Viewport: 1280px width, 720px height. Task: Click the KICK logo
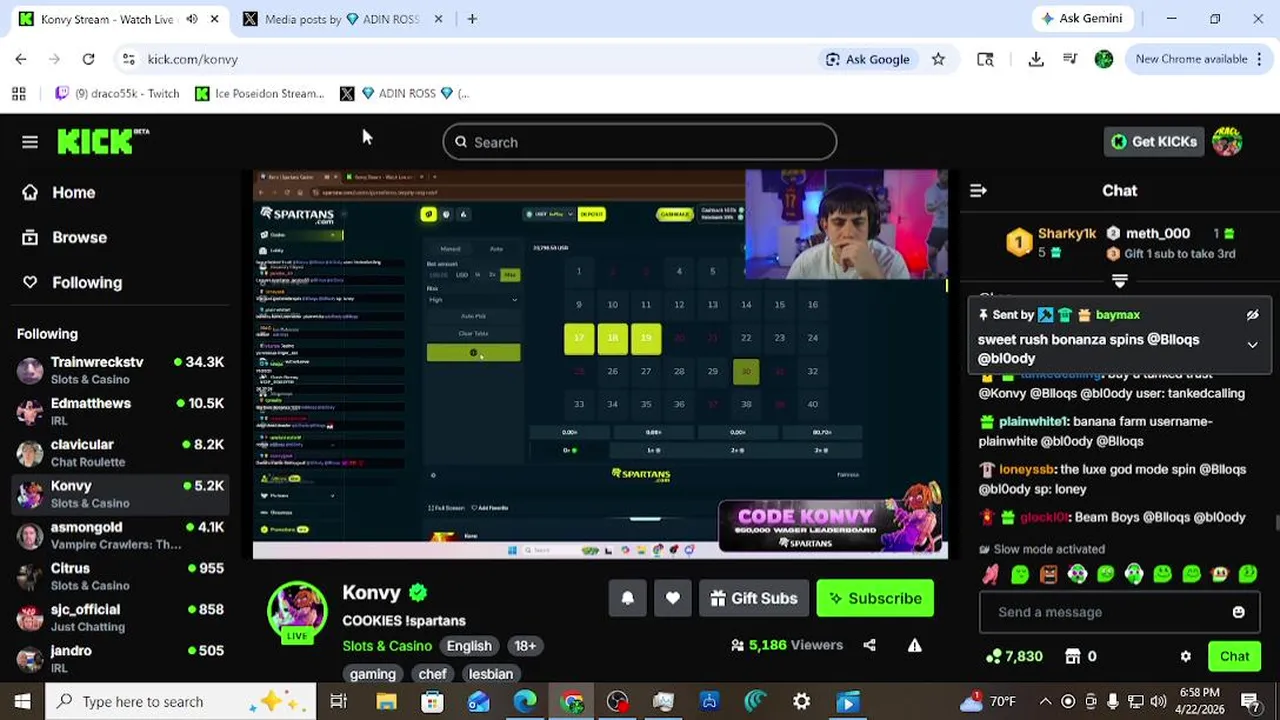click(x=102, y=142)
